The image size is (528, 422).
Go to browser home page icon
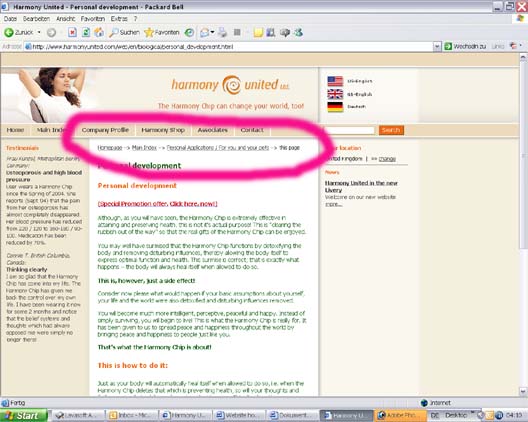pos(99,32)
